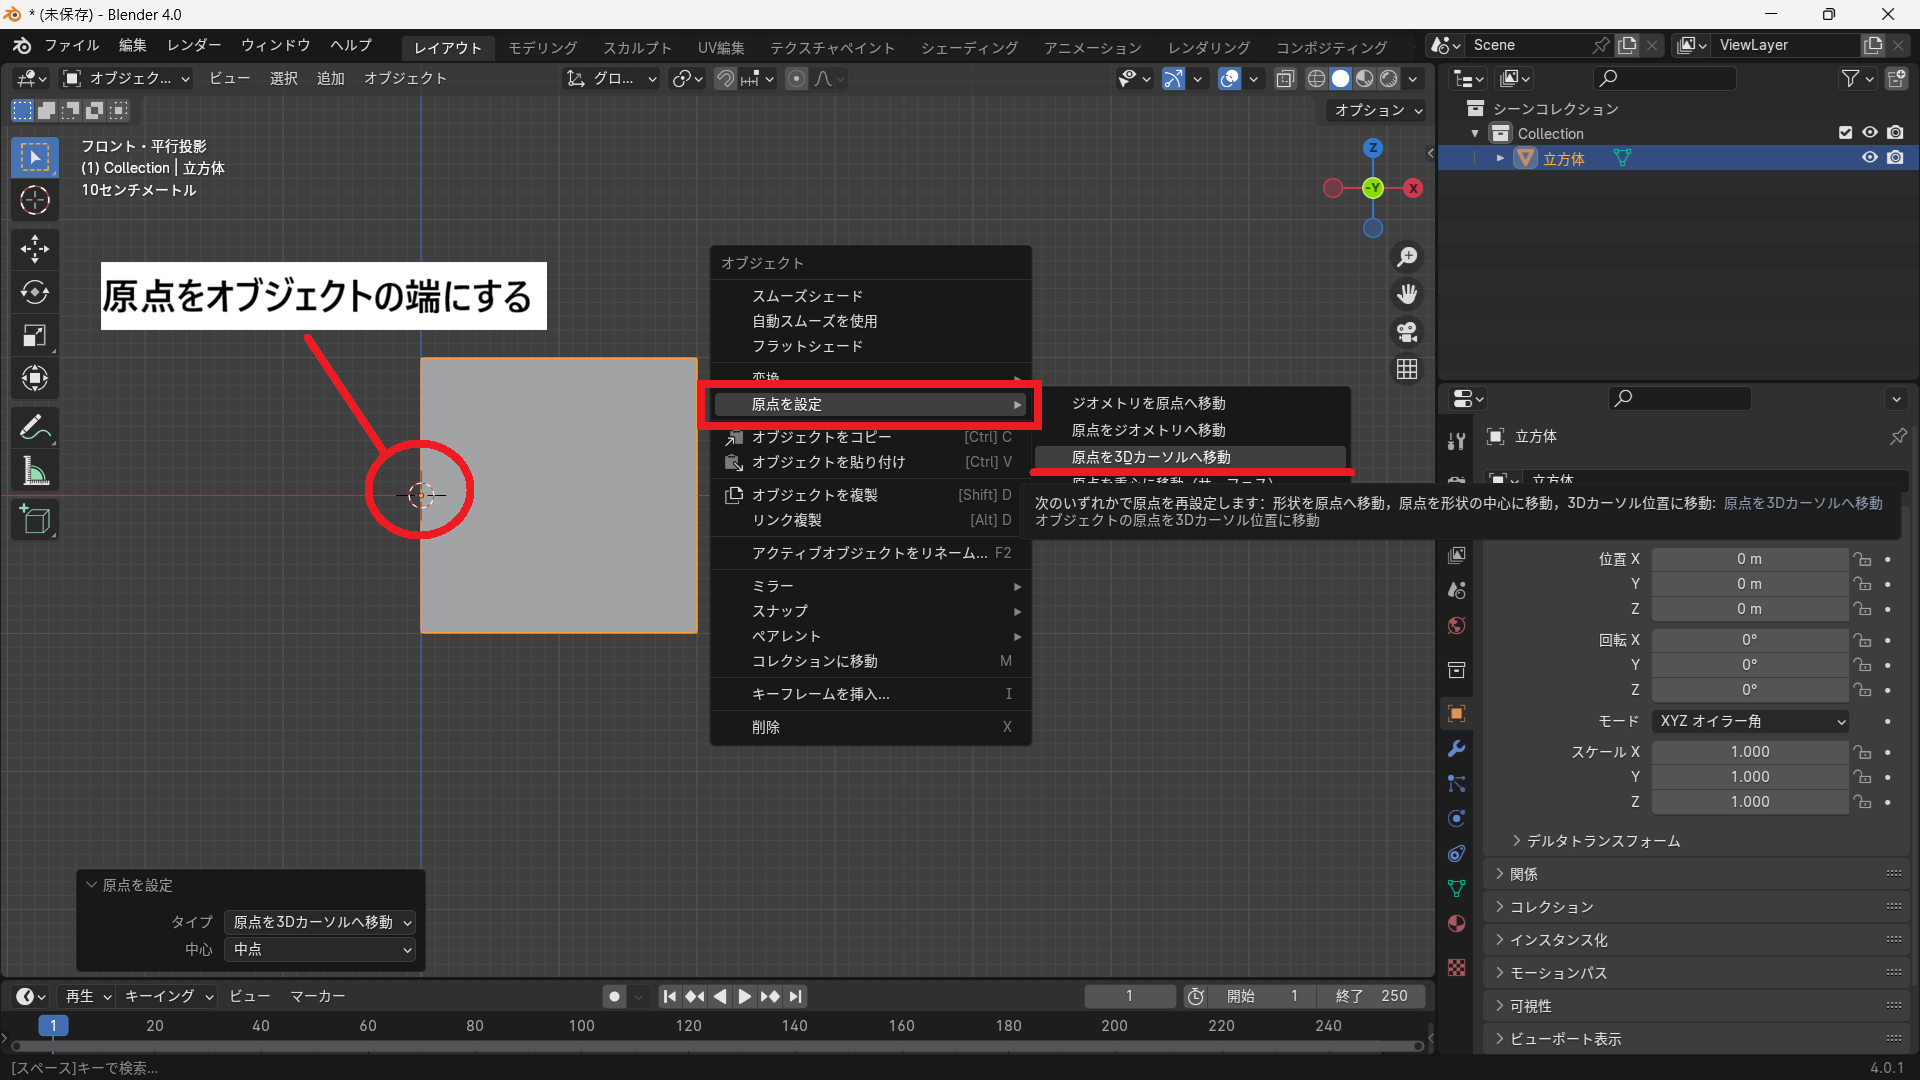Expand the デルタトランスフォーム section
The height and width of the screenshot is (1080, 1920).
(1602, 841)
